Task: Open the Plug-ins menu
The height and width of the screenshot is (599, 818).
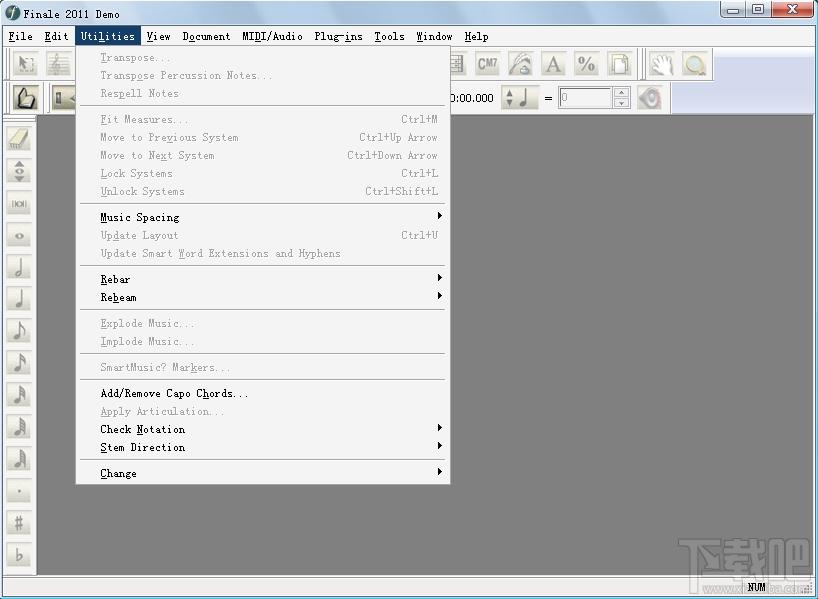Action: [338, 36]
